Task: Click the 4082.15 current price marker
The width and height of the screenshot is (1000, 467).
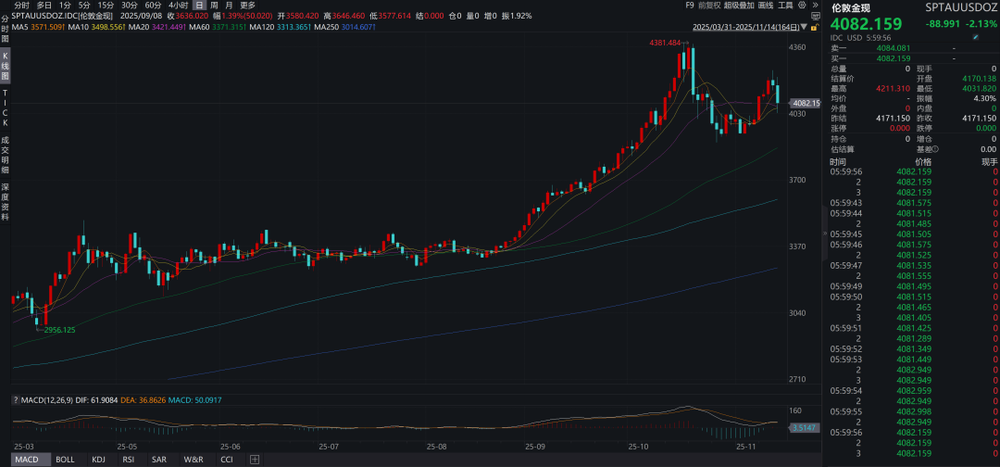Action: click(805, 103)
